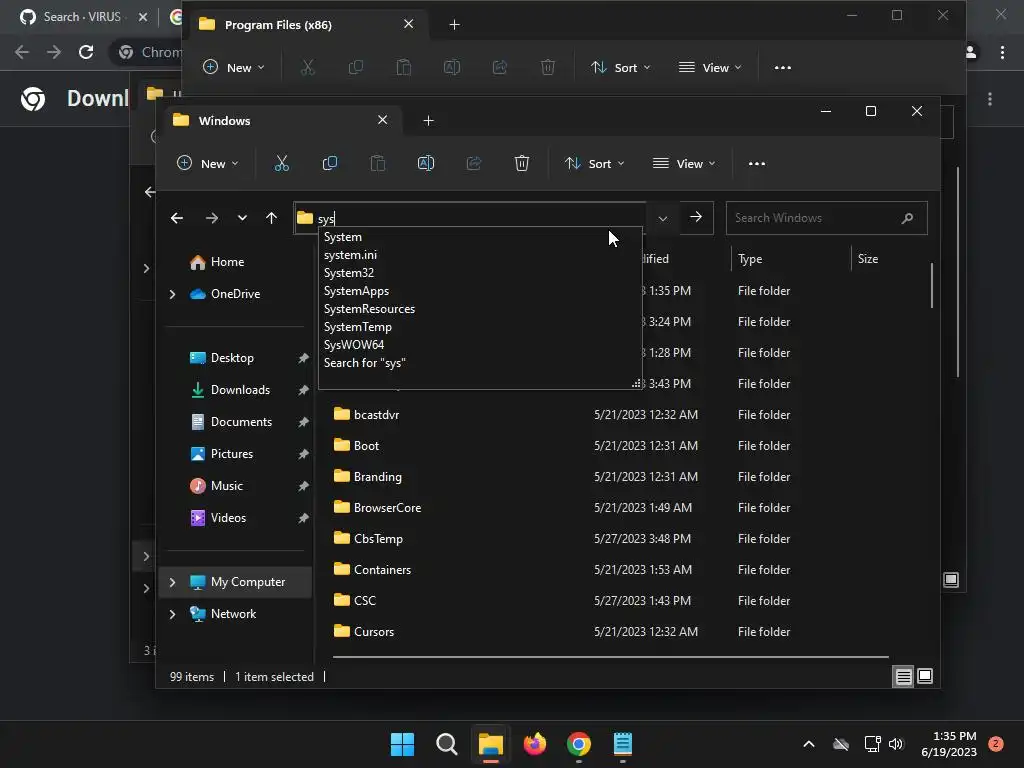Select the Containers folder
Viewport: 1024px width, 768px height.
point(381,569)
